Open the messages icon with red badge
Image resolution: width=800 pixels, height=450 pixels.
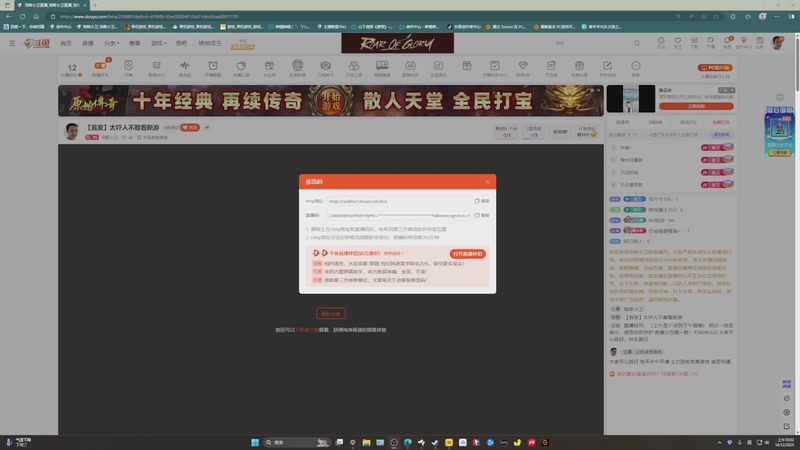(728, 40)
